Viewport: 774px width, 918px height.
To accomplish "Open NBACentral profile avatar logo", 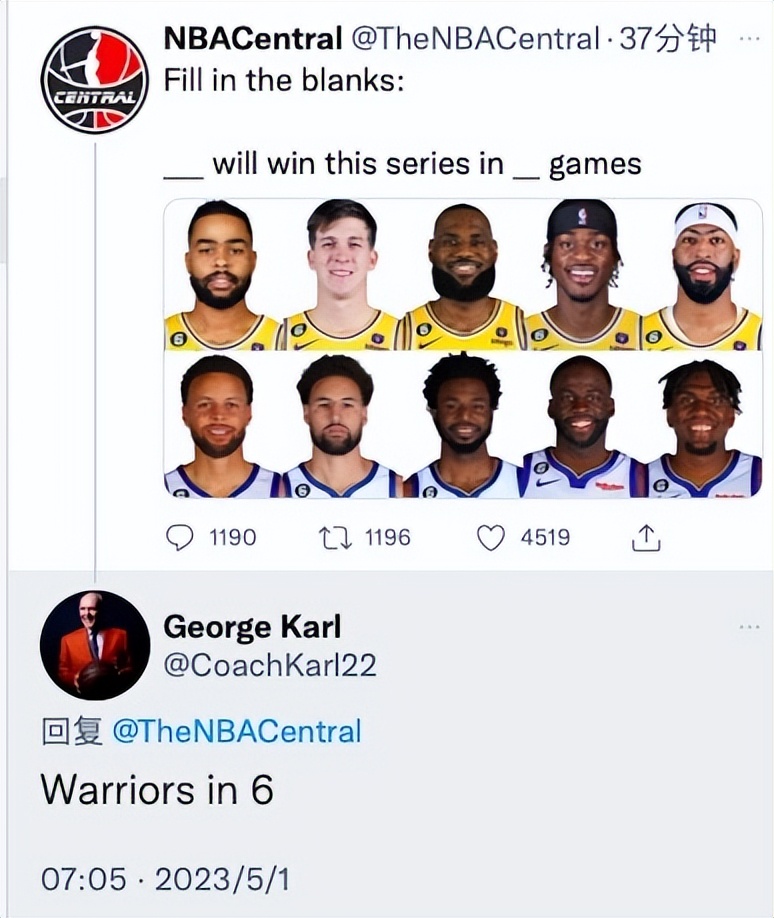I will click(95, 80).
